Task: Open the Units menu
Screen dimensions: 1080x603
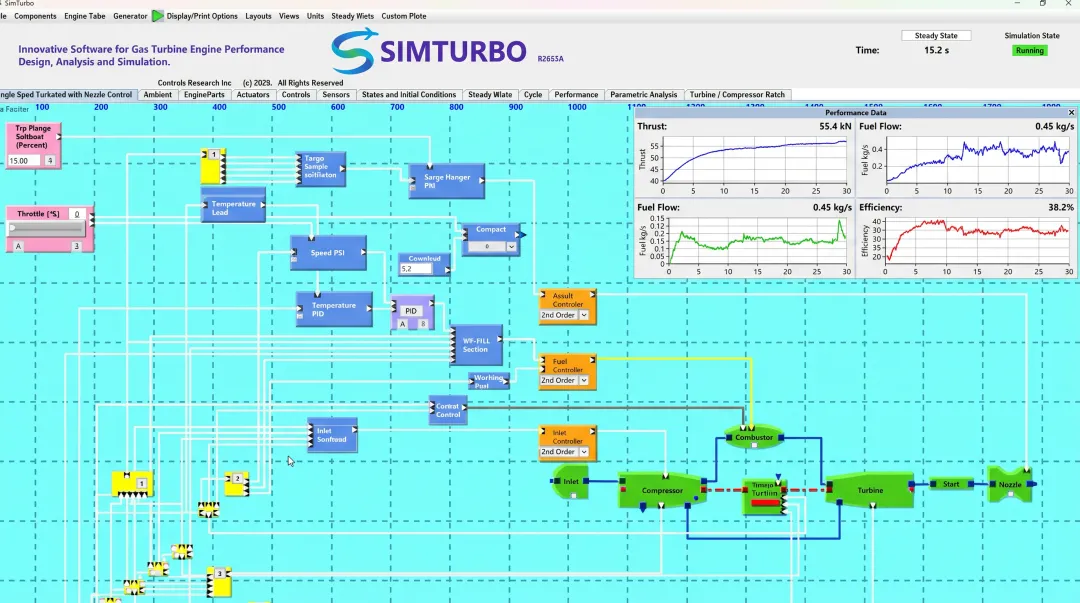Action: tap(315, 16)
